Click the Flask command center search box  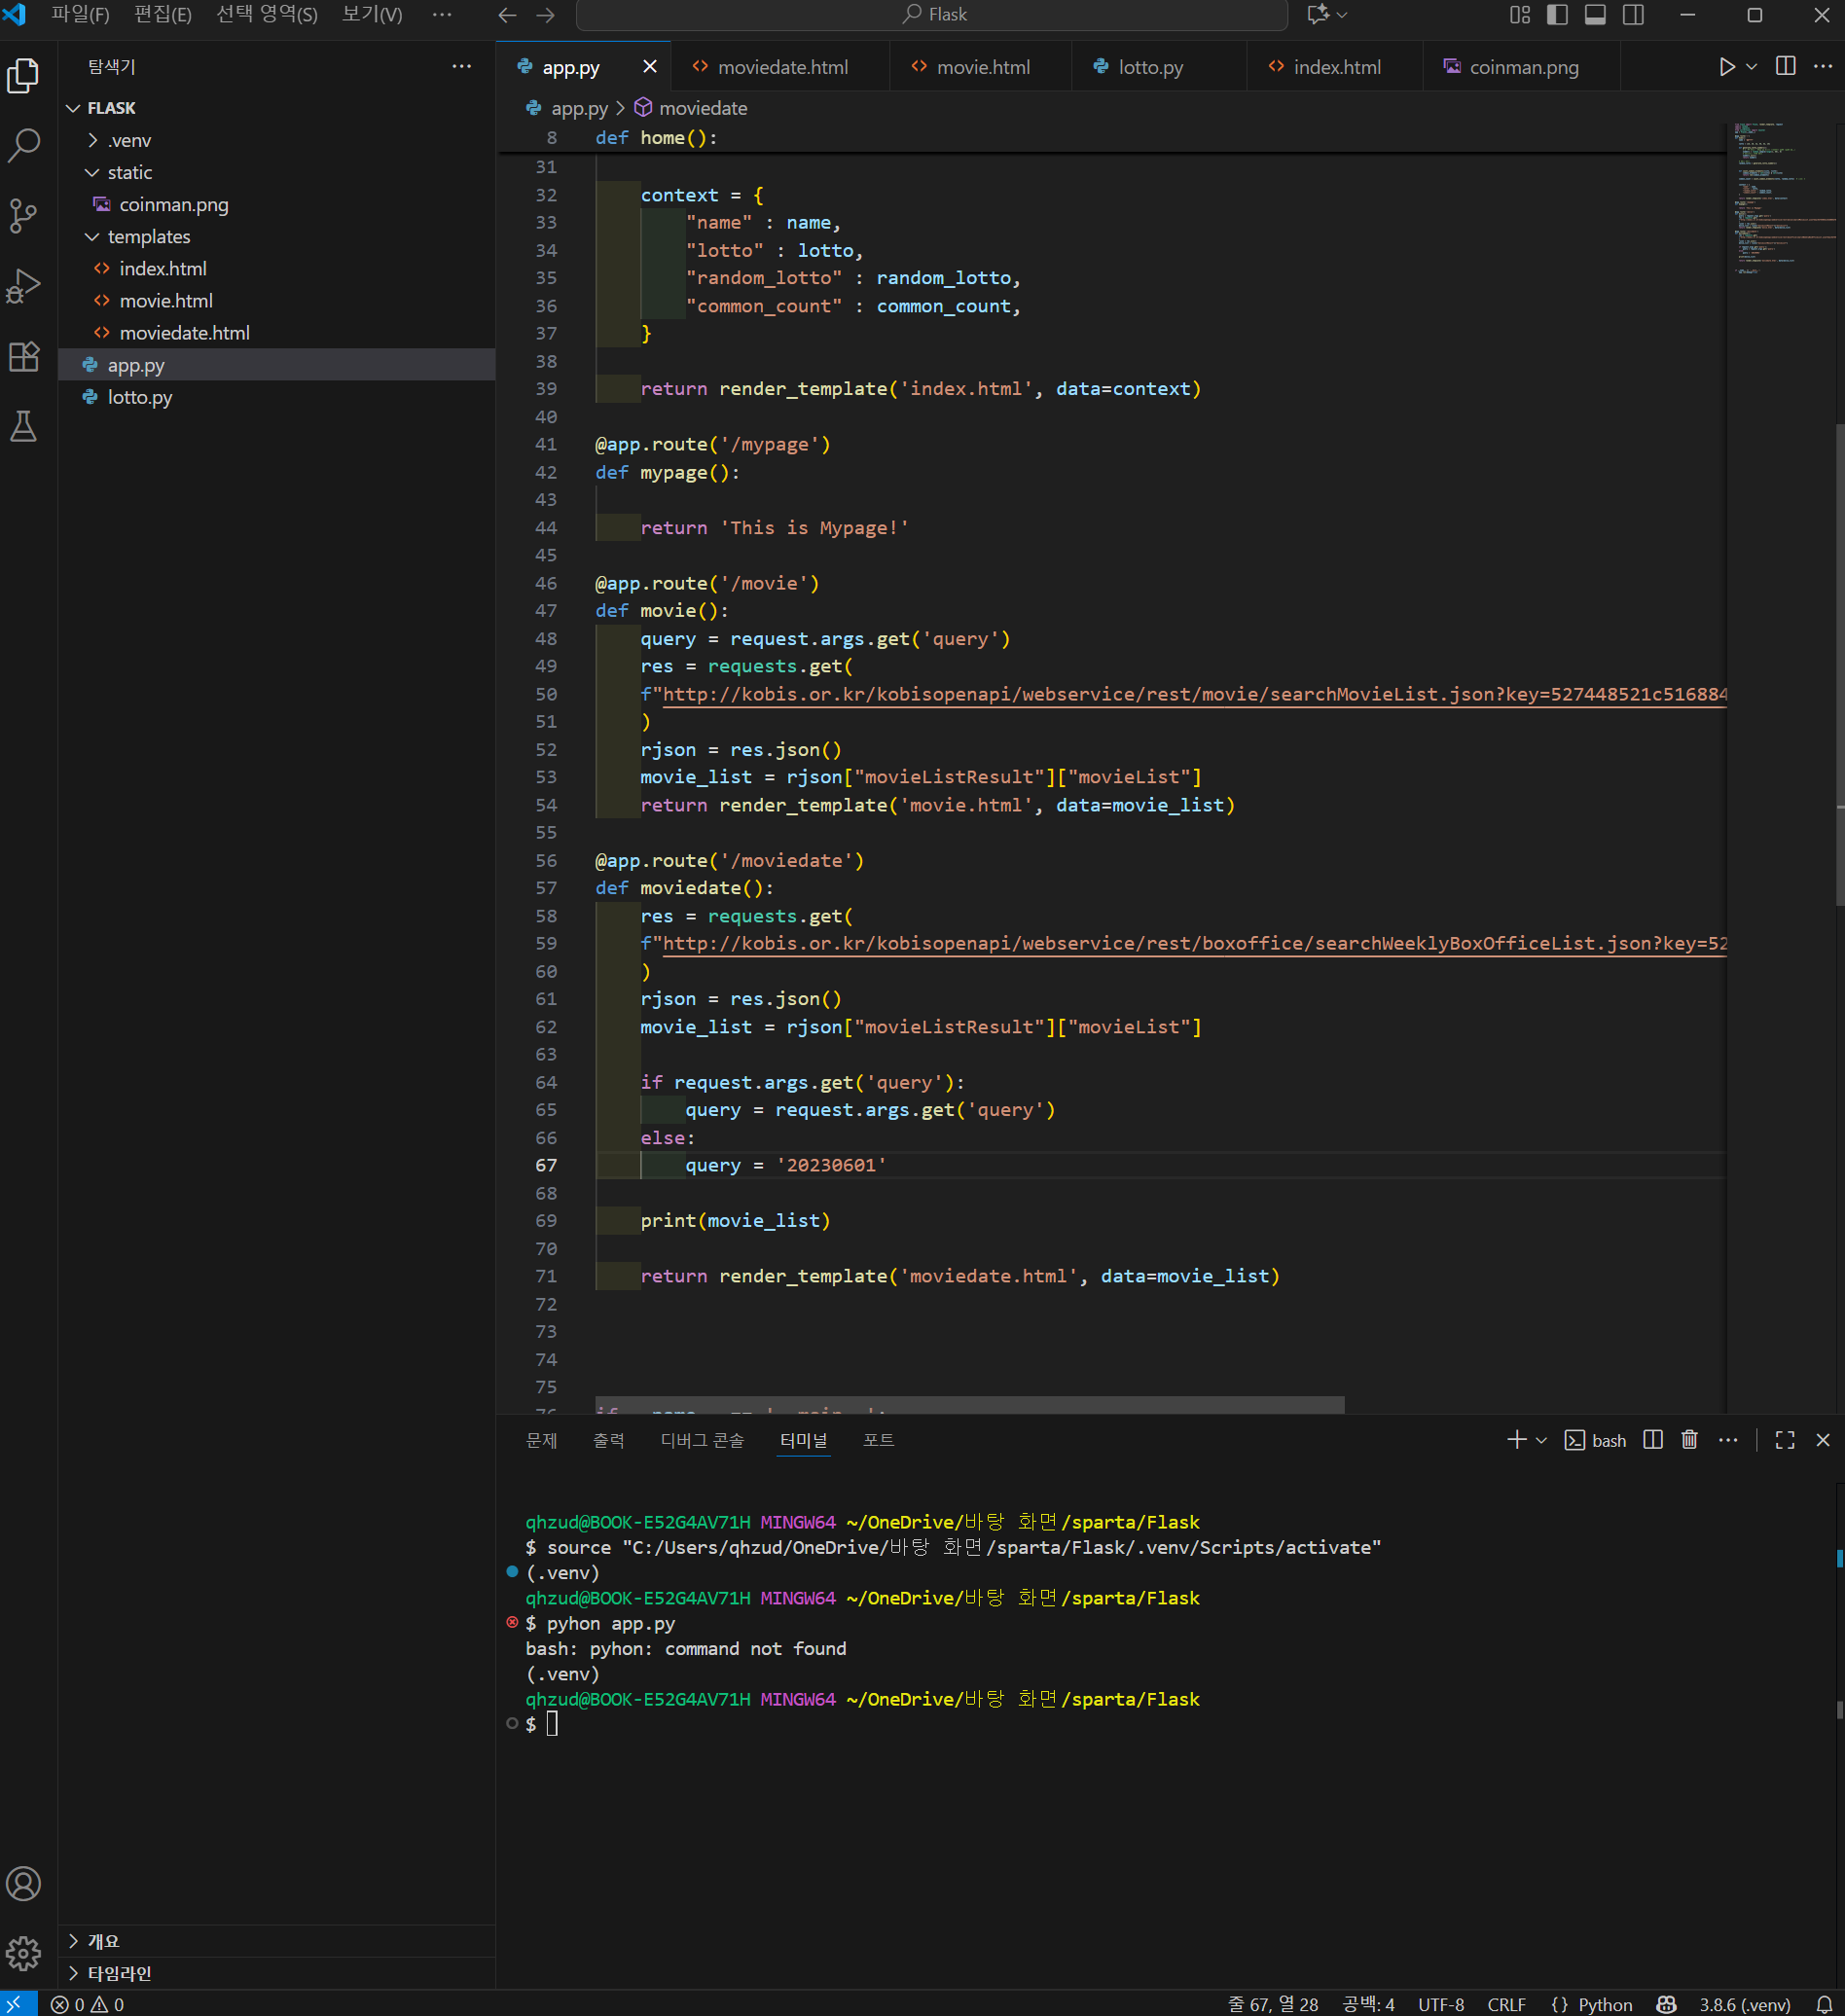pyautogui.click(x=932, y=15)
